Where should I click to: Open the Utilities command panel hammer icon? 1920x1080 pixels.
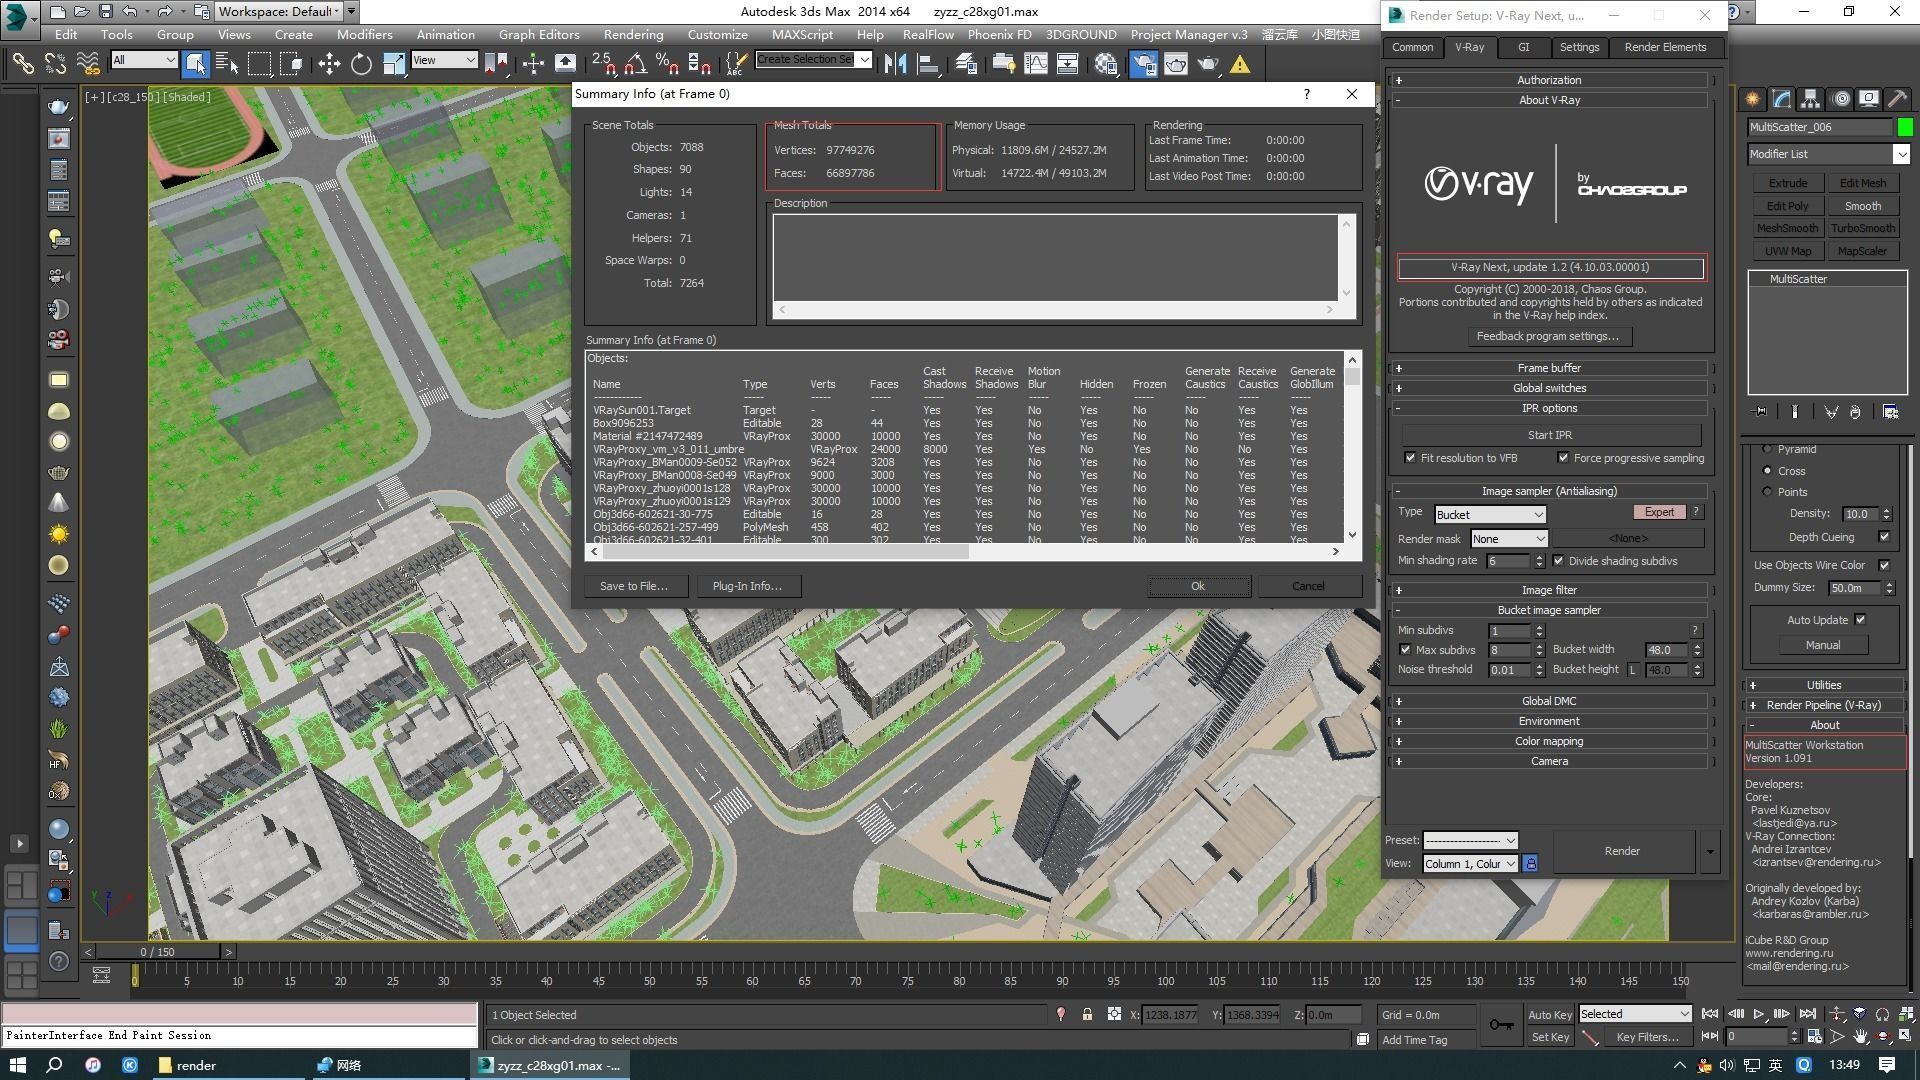click(1897, 98)
